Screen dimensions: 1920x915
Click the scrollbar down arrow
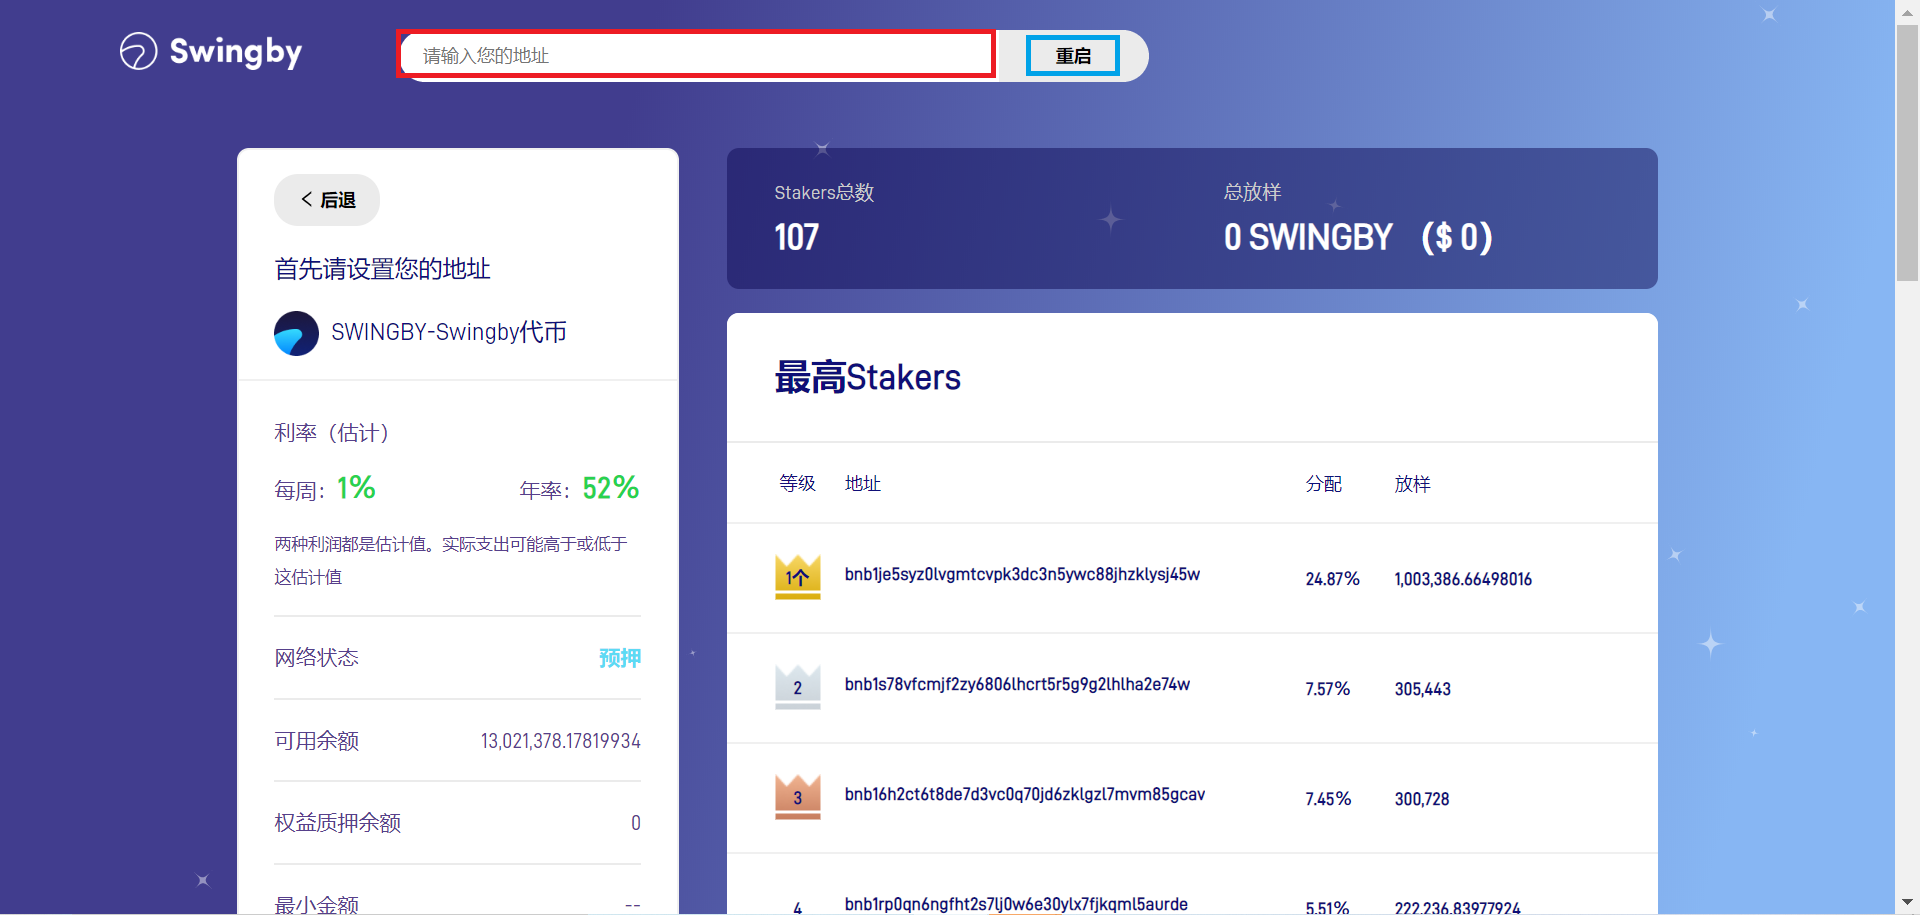coord(1907,904)
